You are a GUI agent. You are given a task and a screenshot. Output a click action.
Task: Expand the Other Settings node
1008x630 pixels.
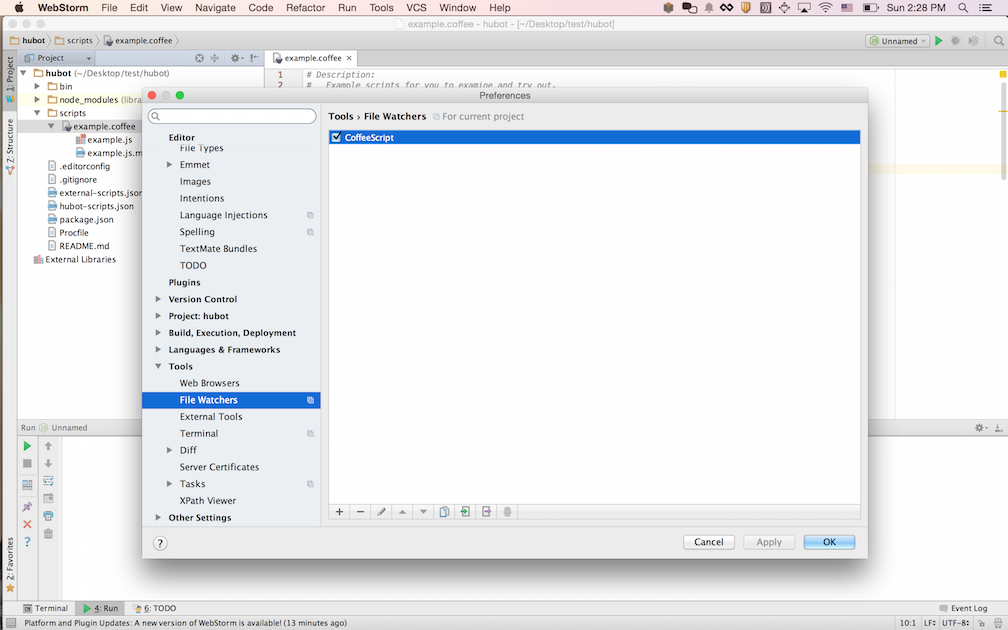click(158, 517)
